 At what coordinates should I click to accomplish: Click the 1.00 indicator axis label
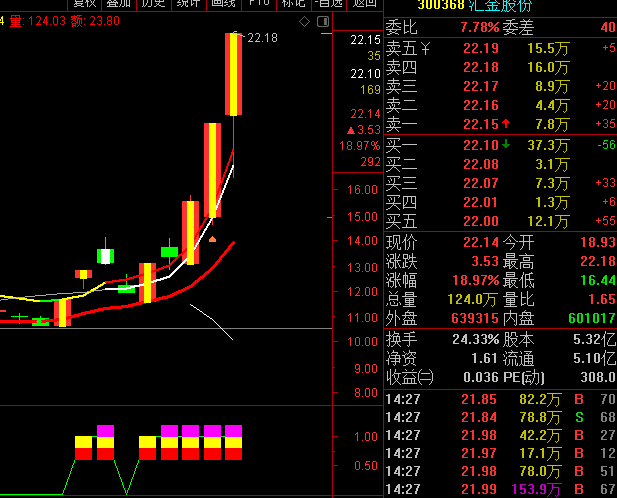click(366, 437)
